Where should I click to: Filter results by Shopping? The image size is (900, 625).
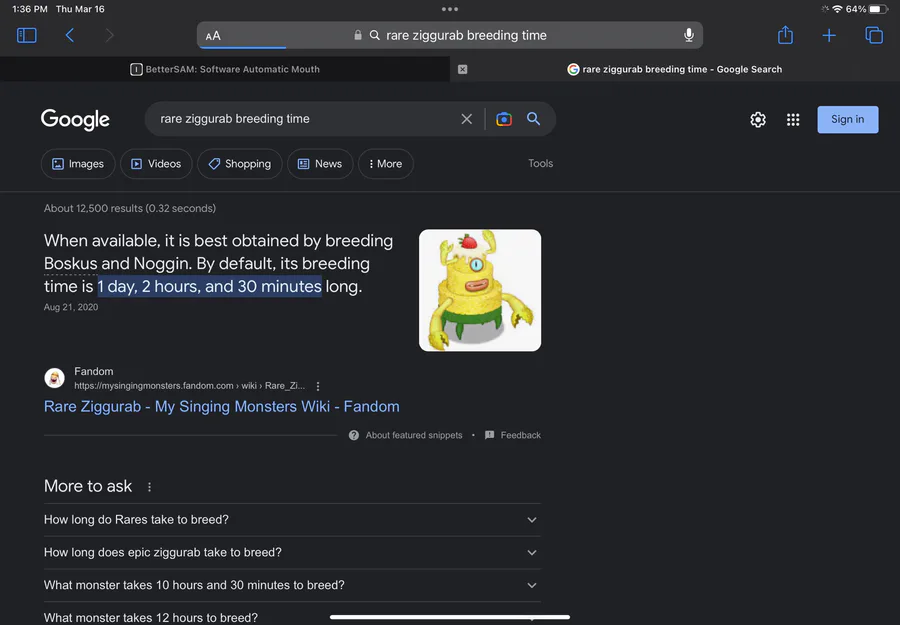(240, 164)
